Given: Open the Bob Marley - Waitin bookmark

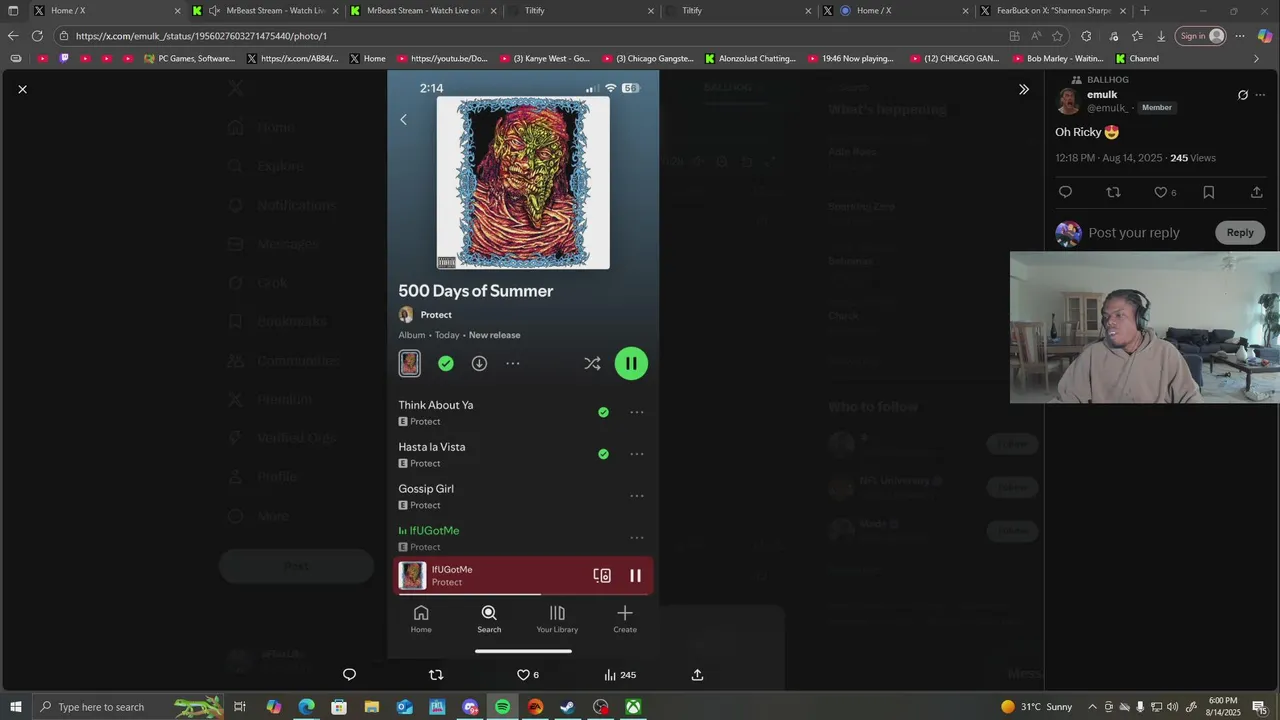Looking at the screenshot, I should pos(1057,59).
